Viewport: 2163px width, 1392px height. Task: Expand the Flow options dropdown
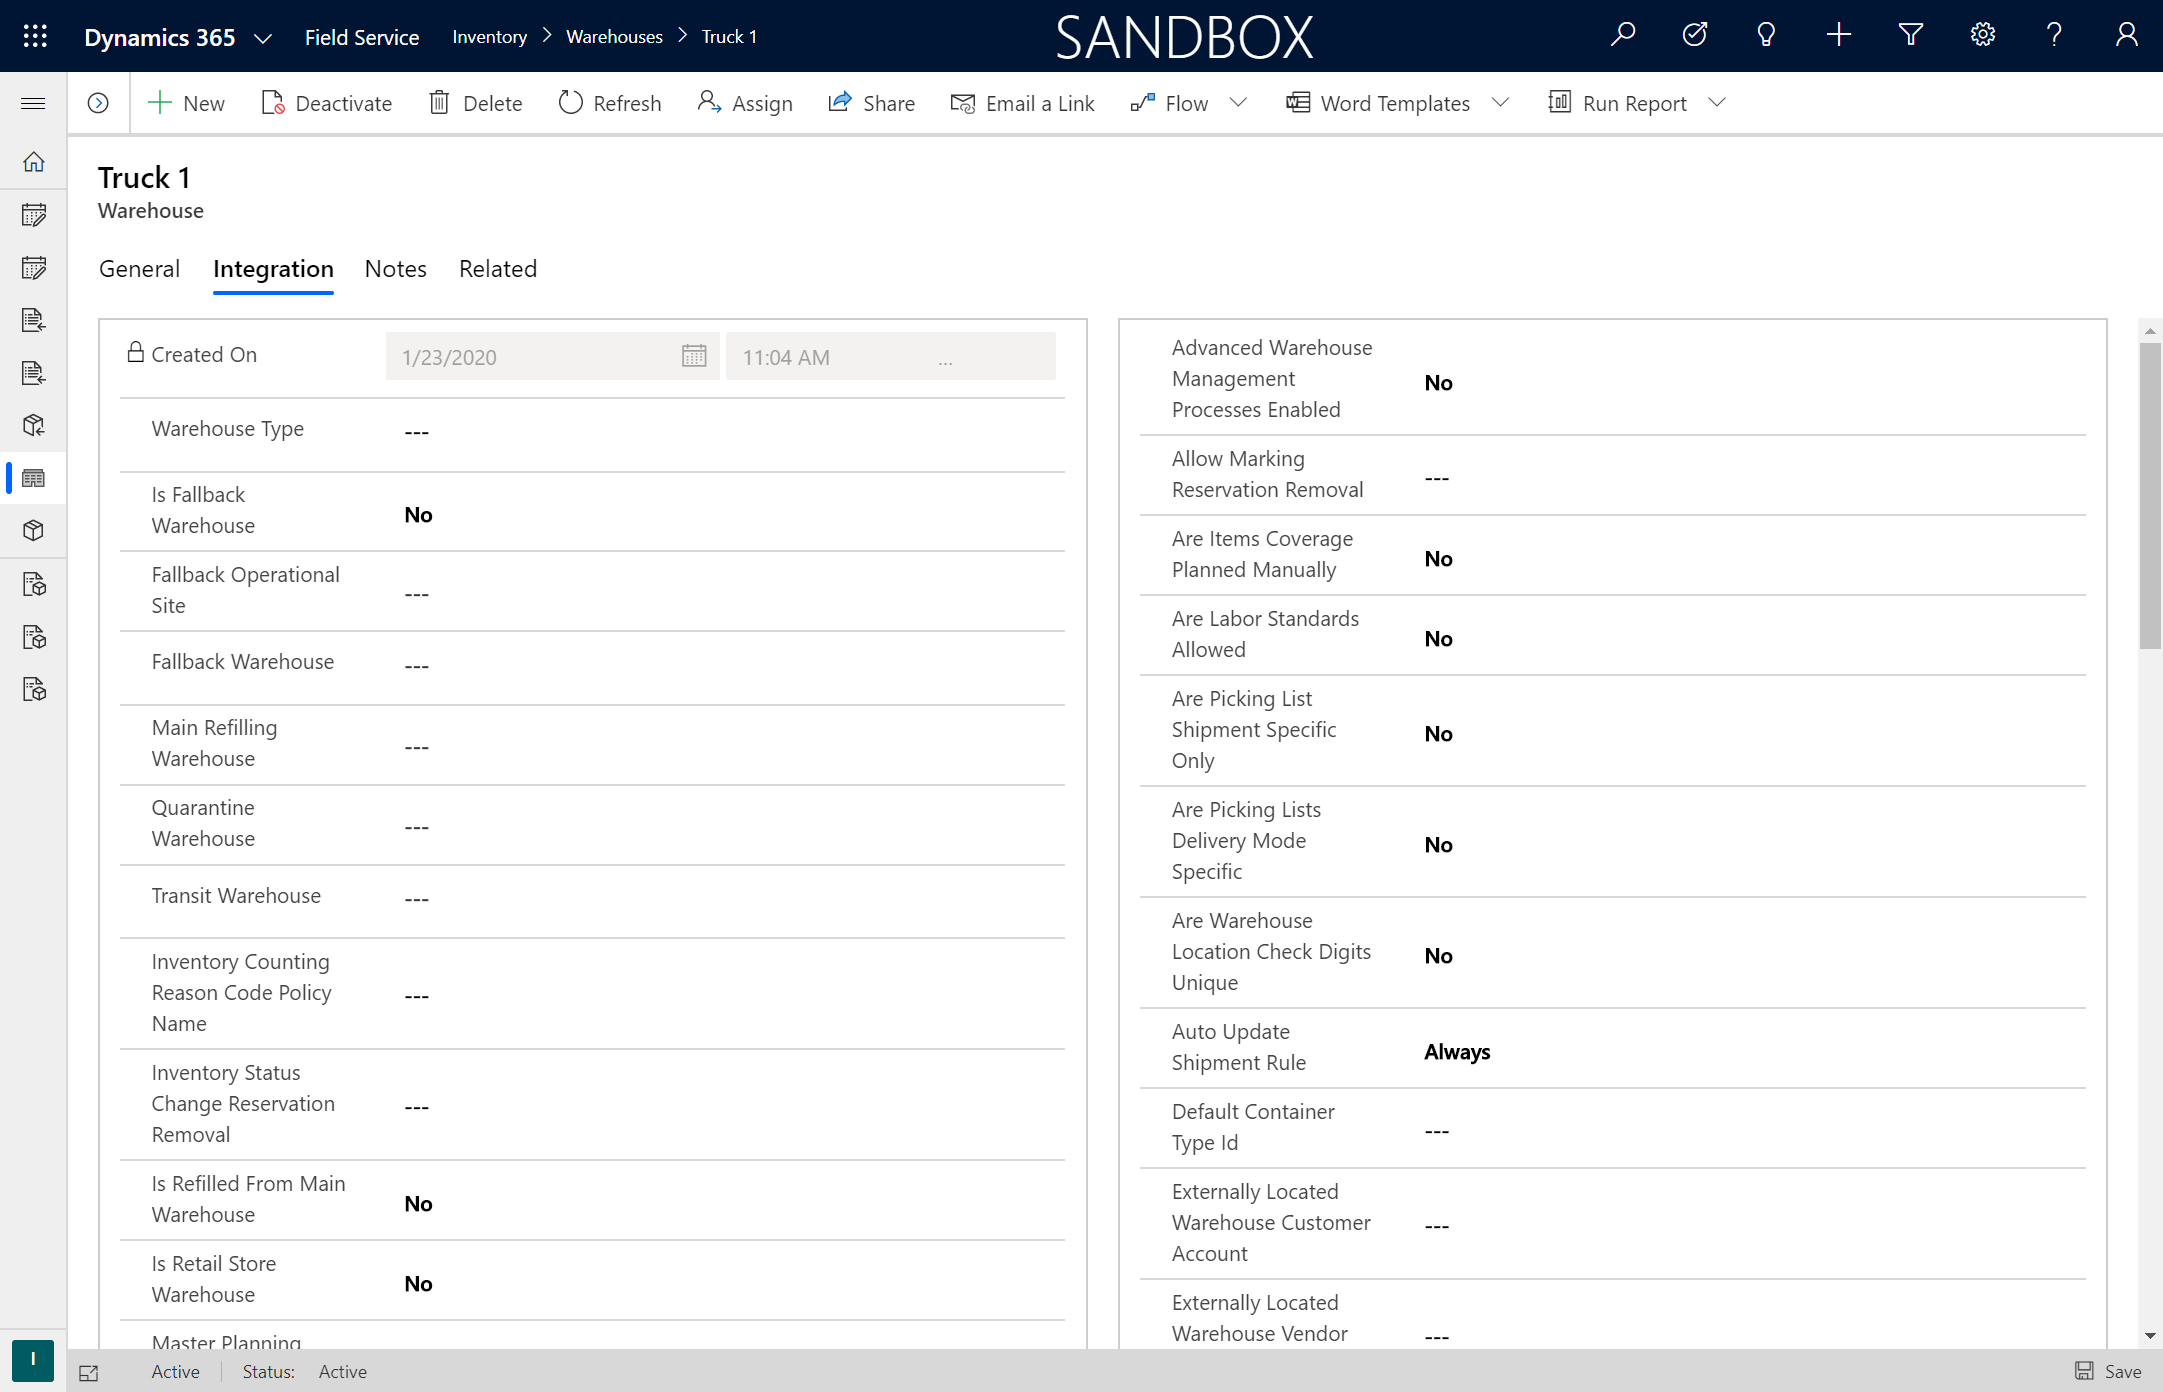[1241, 102]
